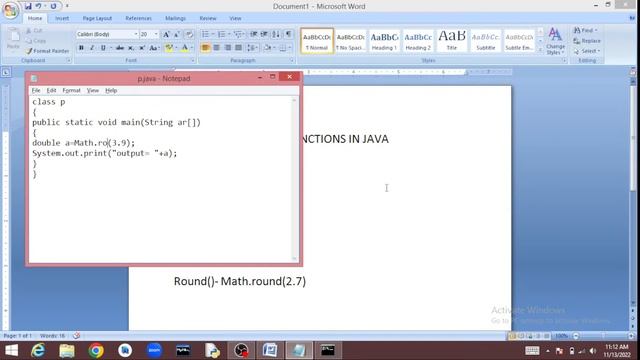Click the Word zoom slider in status bar
This screenshot has width=640, height=360.
pos(603,336)
